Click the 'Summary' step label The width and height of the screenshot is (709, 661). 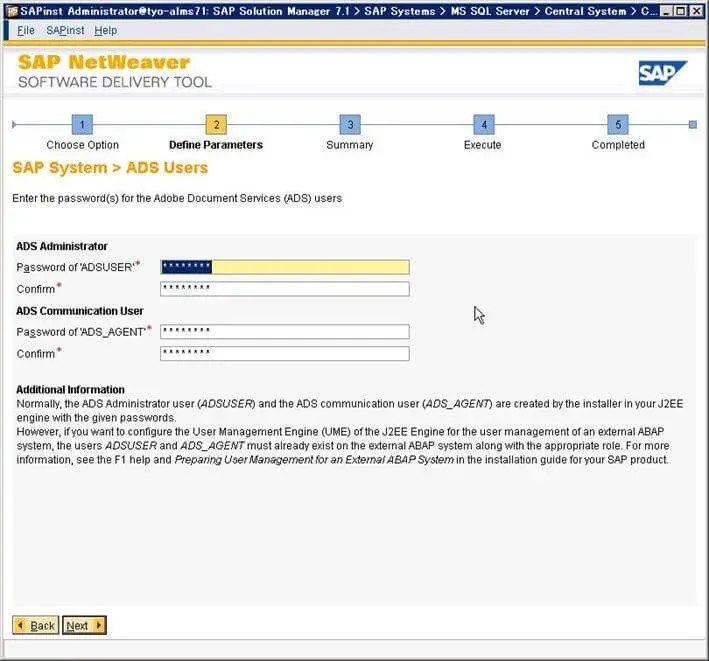coord(350,145)
